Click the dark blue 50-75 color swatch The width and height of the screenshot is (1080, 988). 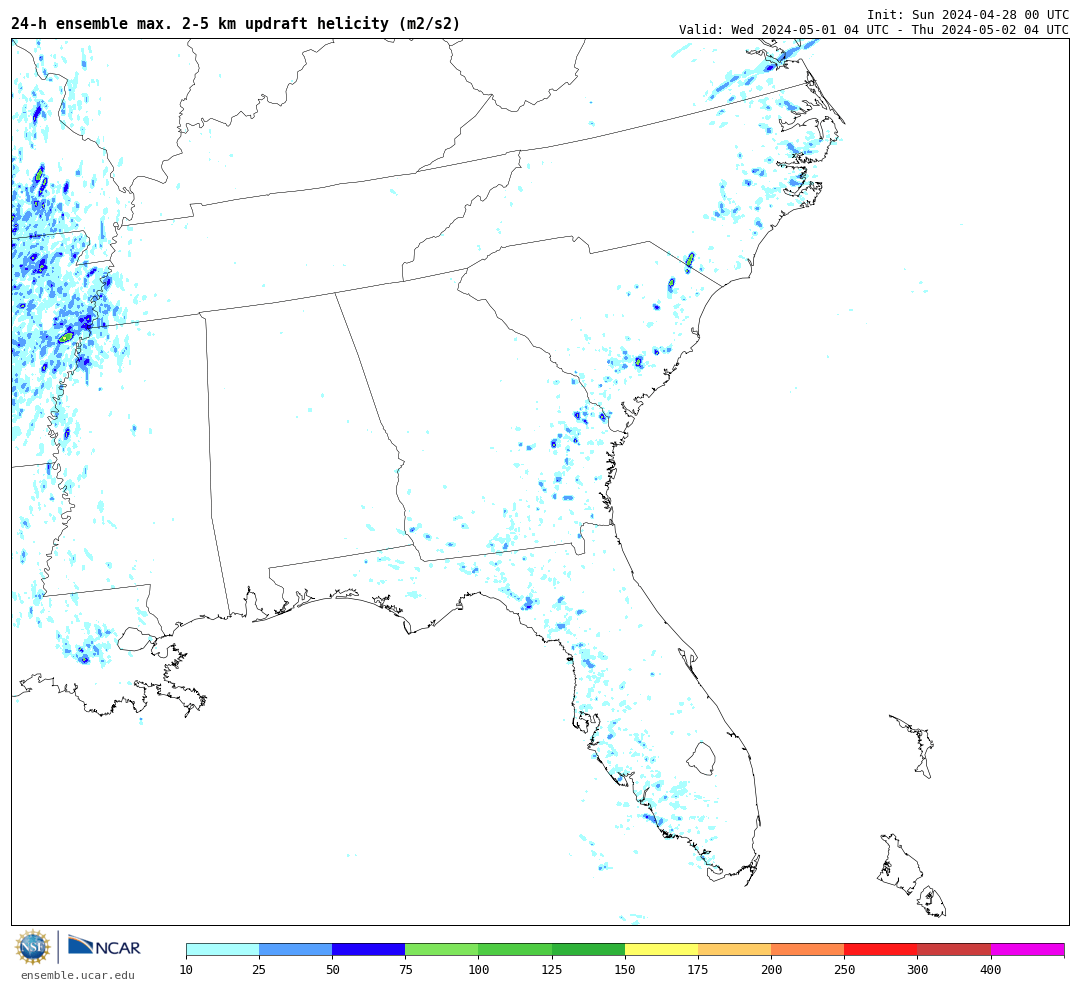tap(368, 949)
